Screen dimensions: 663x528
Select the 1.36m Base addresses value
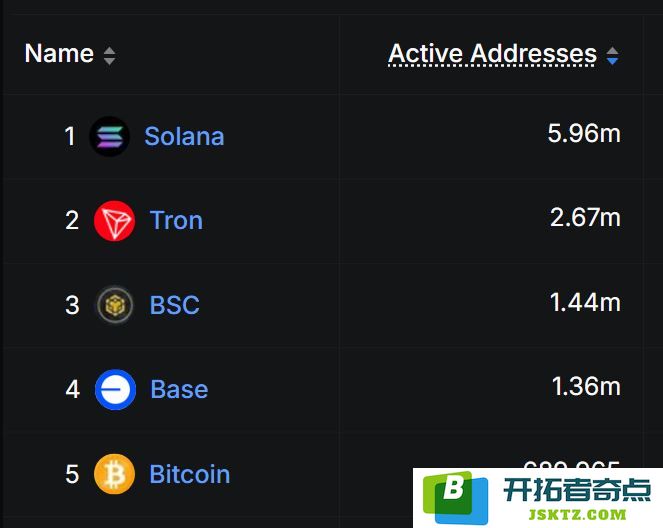coord(586,386)
